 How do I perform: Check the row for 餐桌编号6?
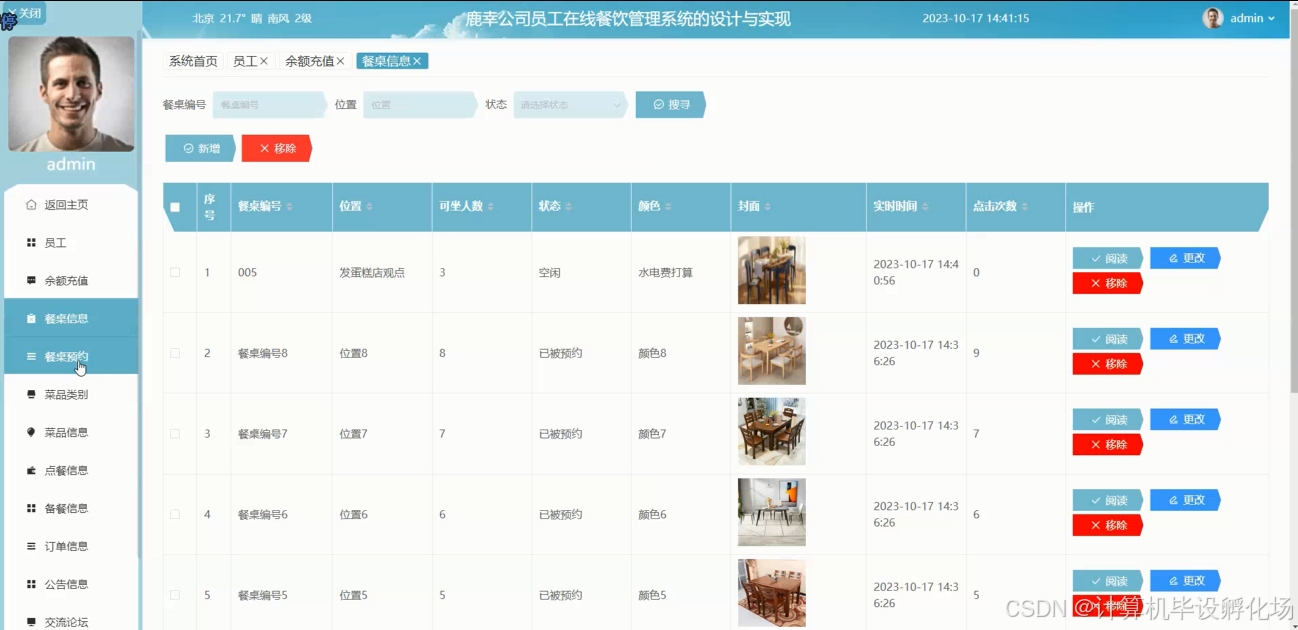(175, 514)
